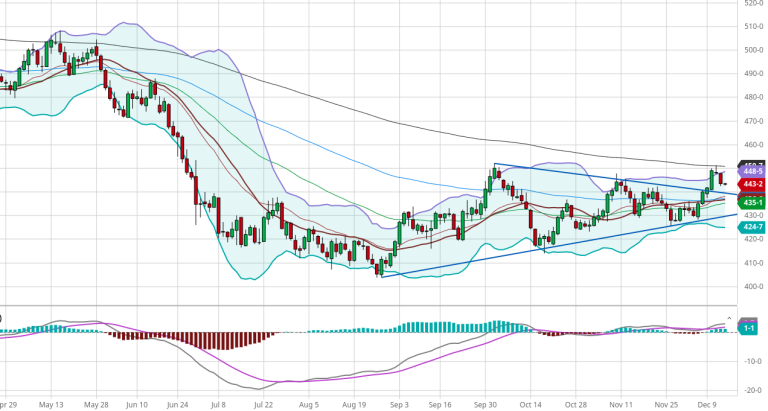Select the teal 424-7 price tag
The width and height of the screenshot is (768, 411).
coord(751,227)
